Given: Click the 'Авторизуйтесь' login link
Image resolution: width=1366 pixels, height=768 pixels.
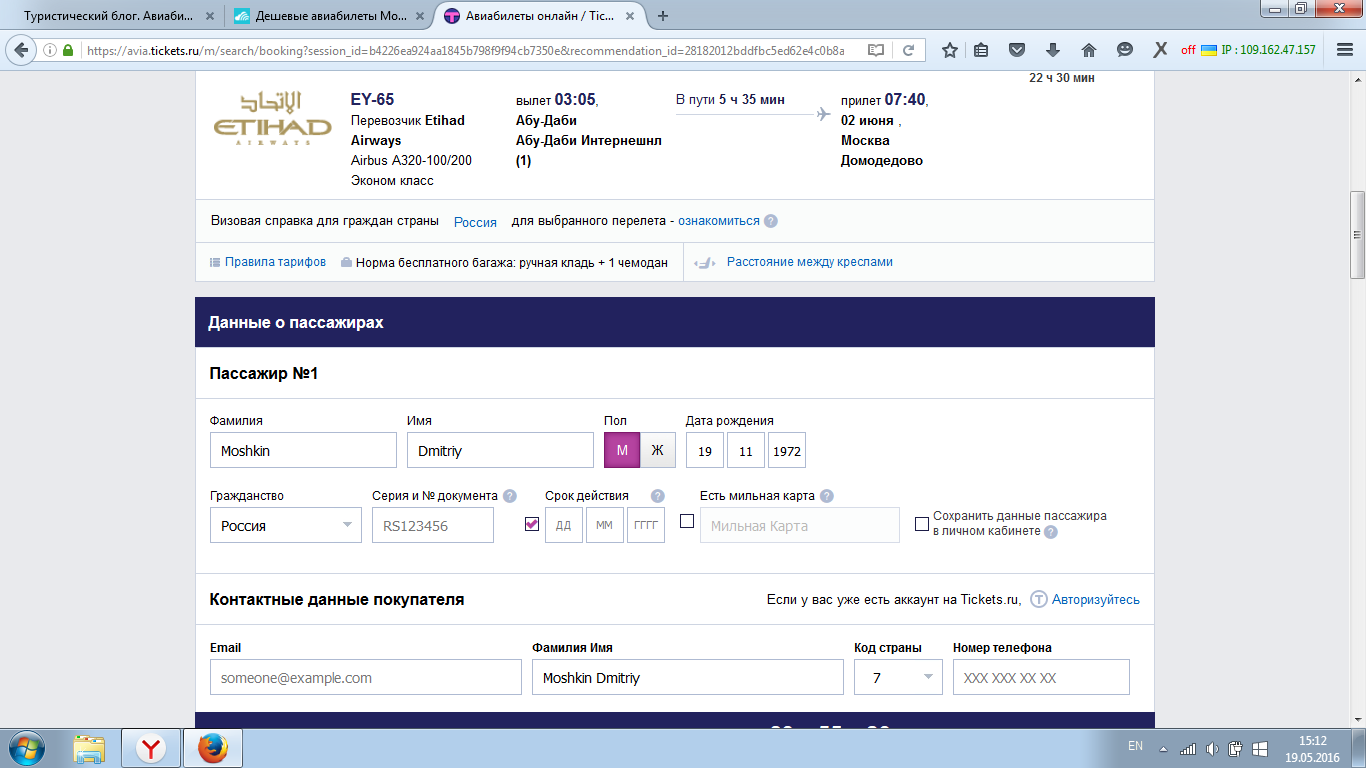Looking at the screenshot, I should [x=1096, y=600].
